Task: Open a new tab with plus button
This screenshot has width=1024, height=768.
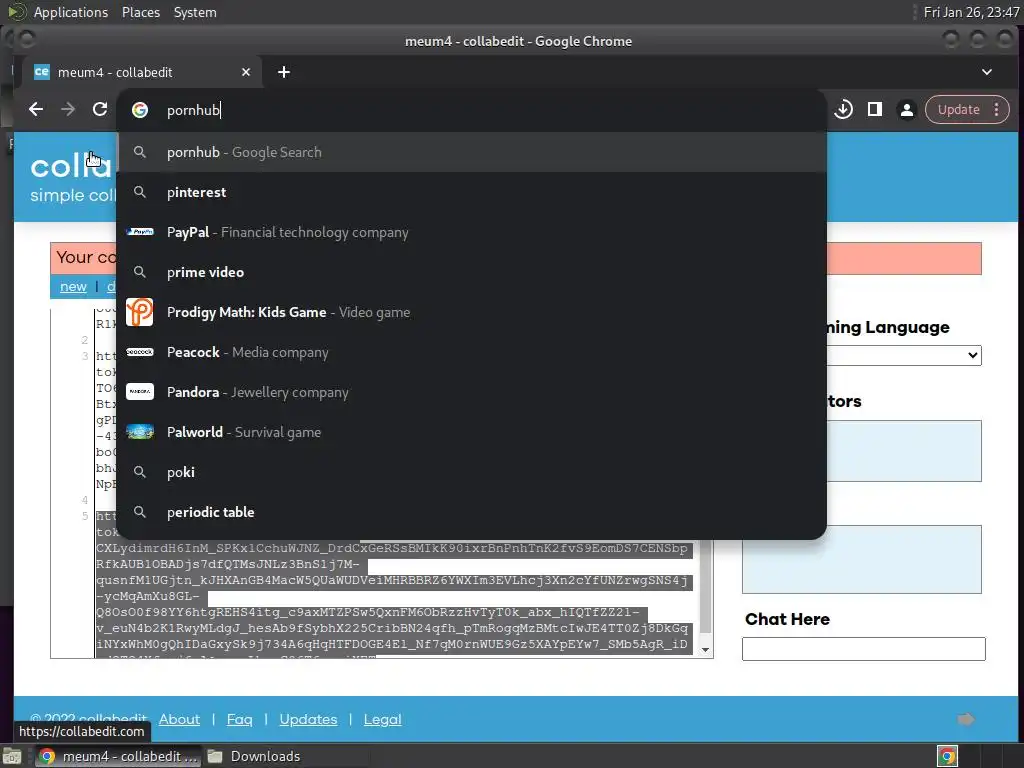Action: point(283,72)
